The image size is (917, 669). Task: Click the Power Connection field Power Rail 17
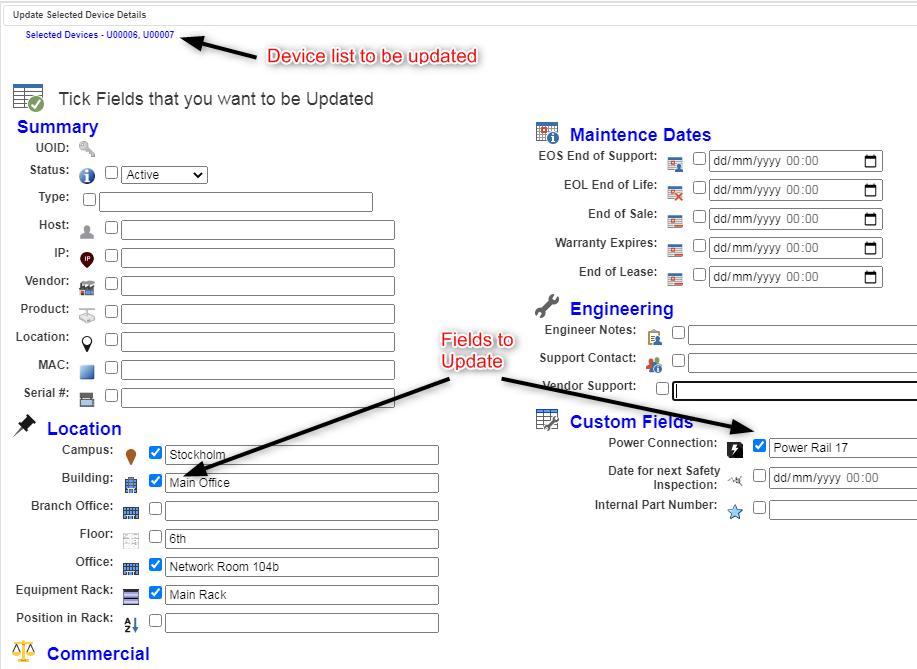(843, 448)
